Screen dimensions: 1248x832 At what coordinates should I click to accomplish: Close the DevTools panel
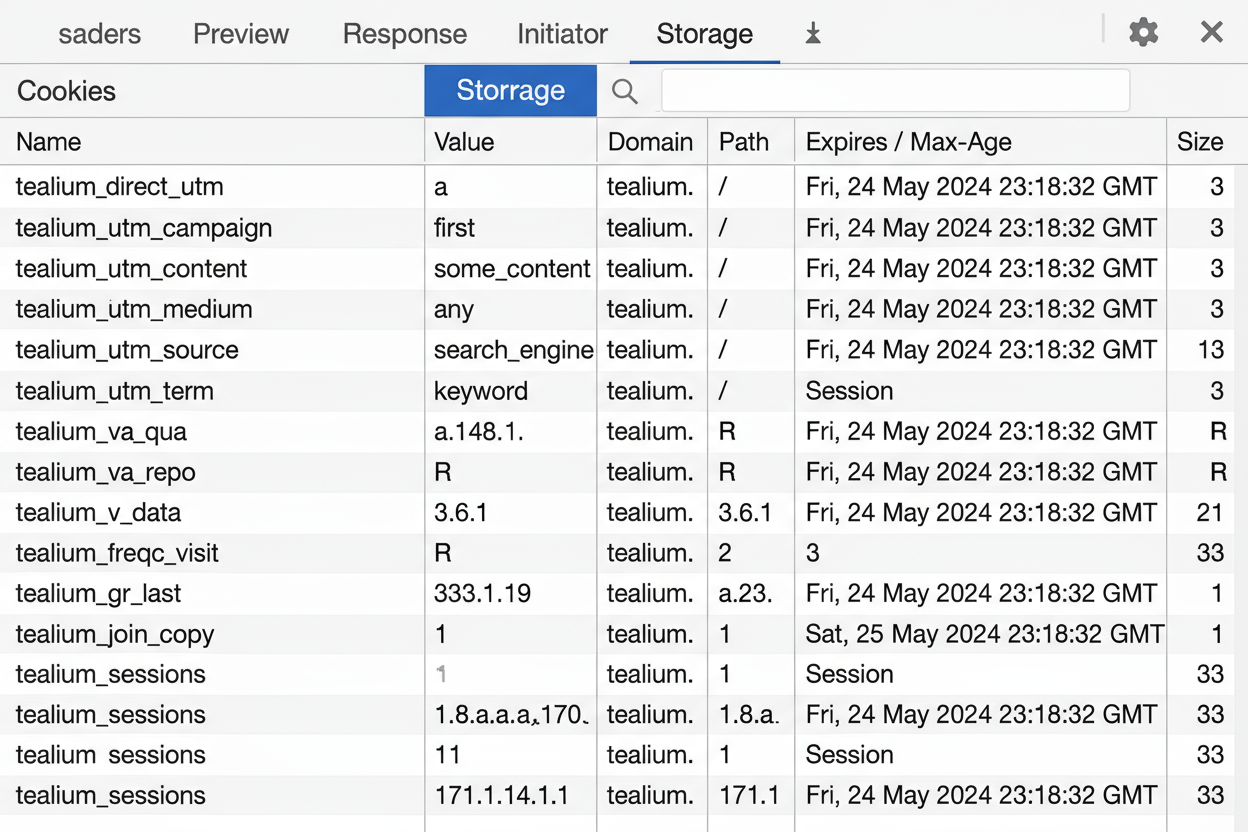click(1211, 33)
